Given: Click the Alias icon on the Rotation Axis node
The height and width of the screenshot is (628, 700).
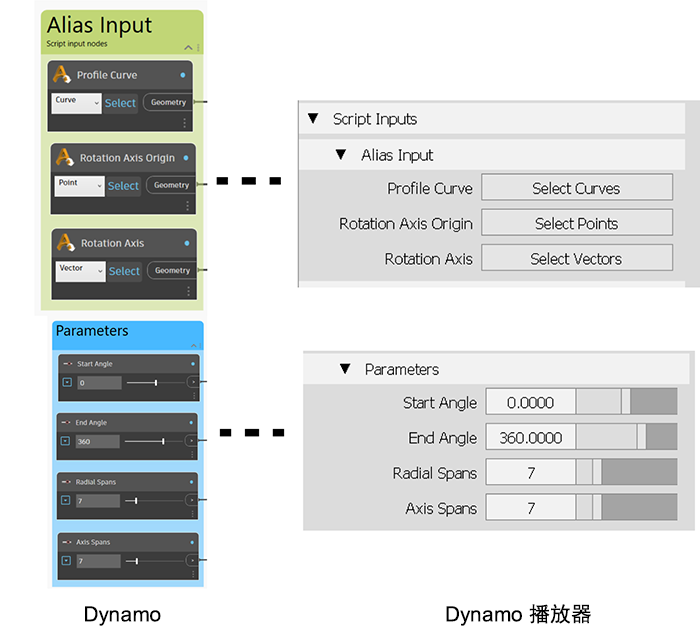Looking at the screenshot, I should [66, 242].
